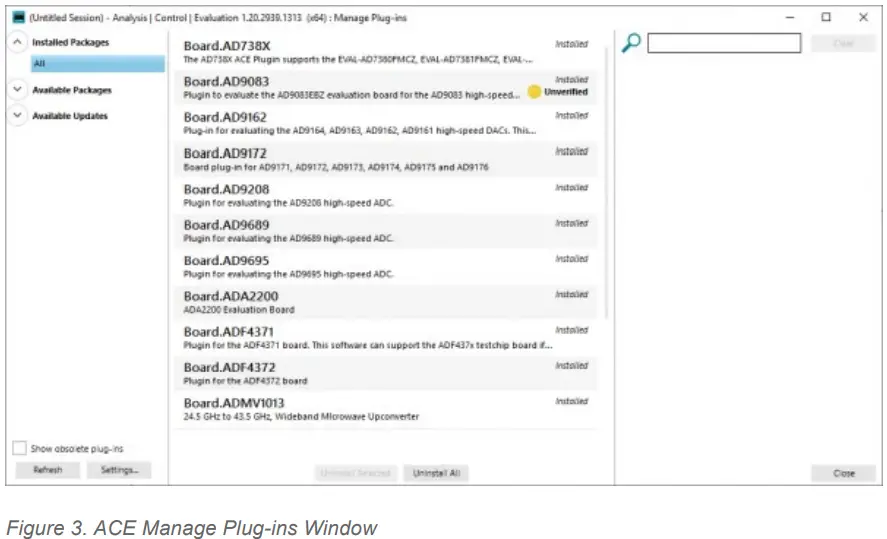Select the Board.AD9172 plug-in

(x=385, y=159)
